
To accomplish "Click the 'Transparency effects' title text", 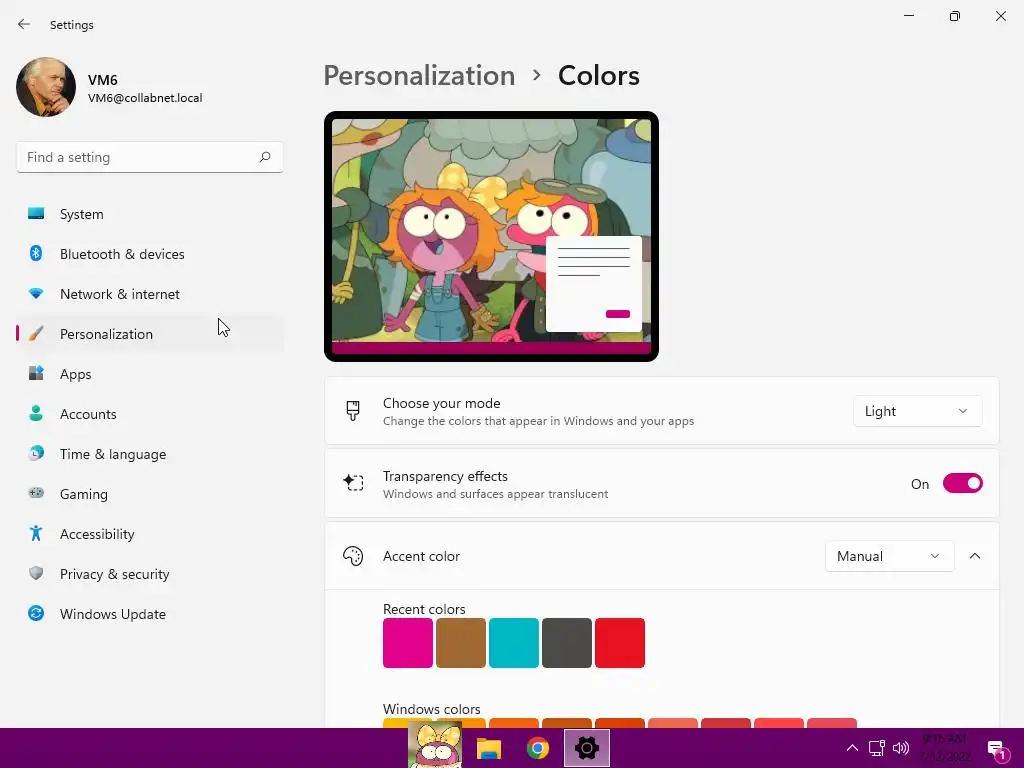I will click(445, 477).
